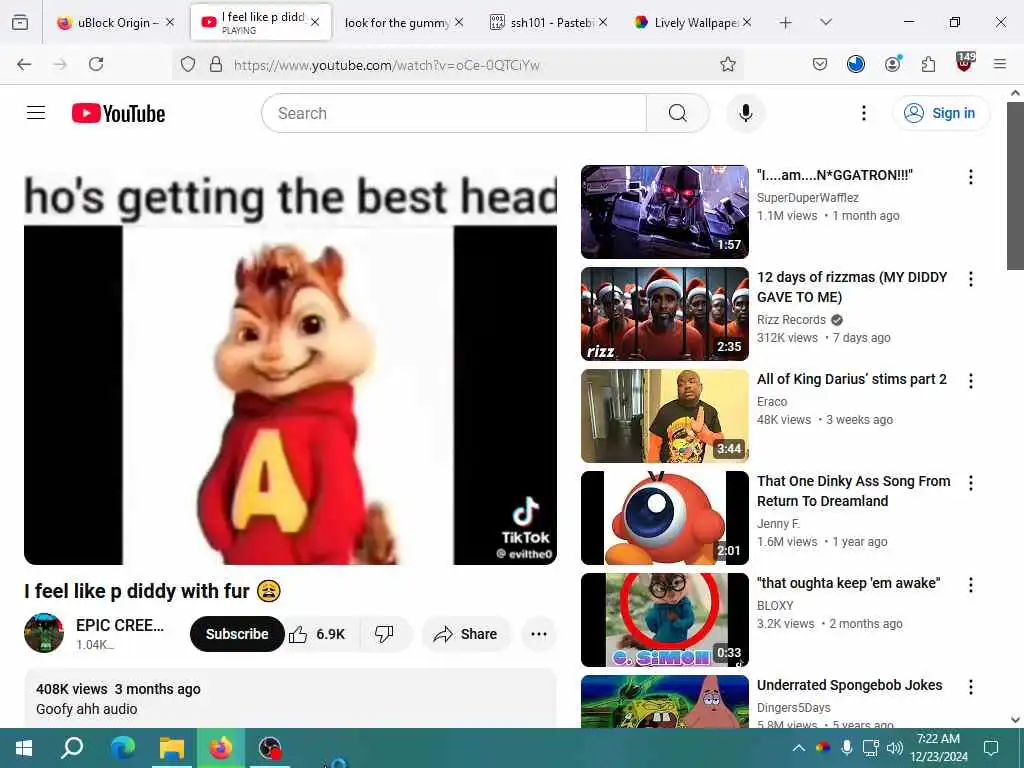Like the video with thumbs up
The height and width of the screenshot is (768, 1024).
pos(319,634)
